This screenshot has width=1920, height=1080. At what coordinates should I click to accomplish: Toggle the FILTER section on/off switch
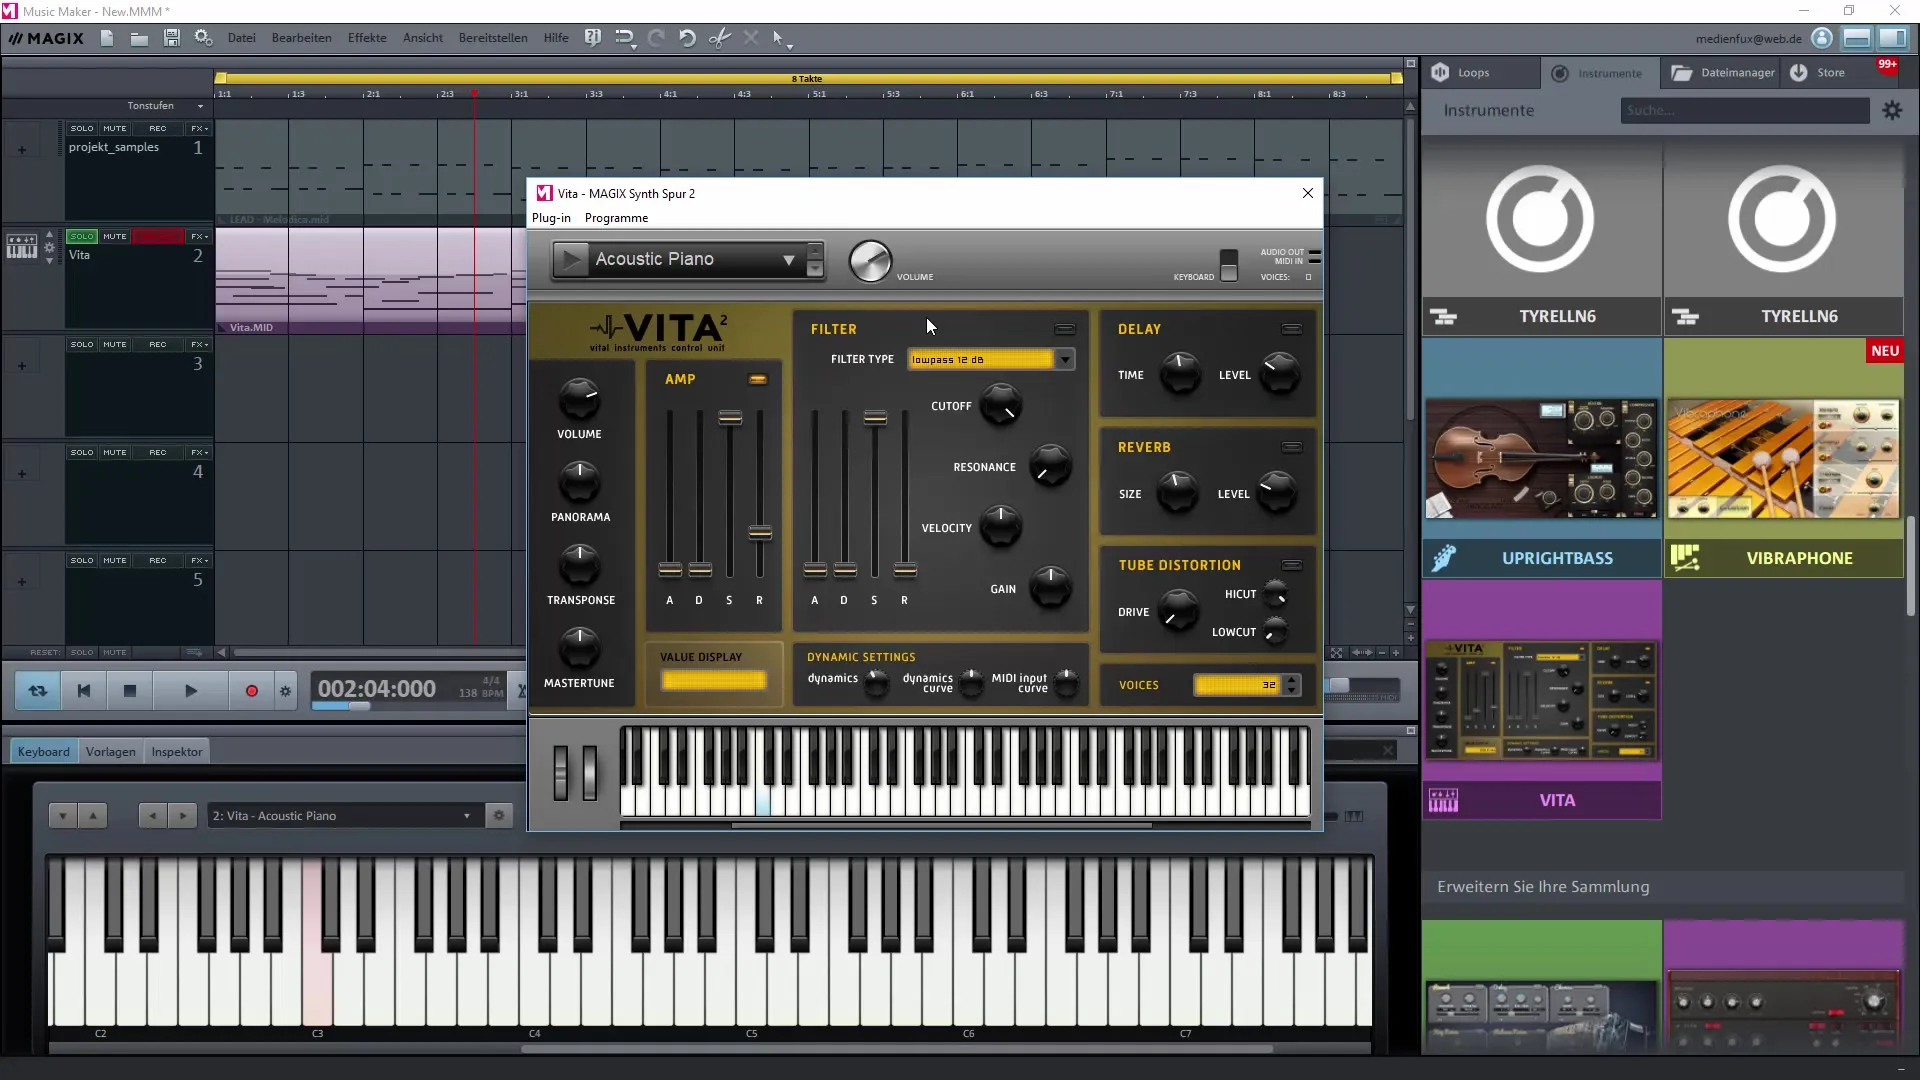1065,329
